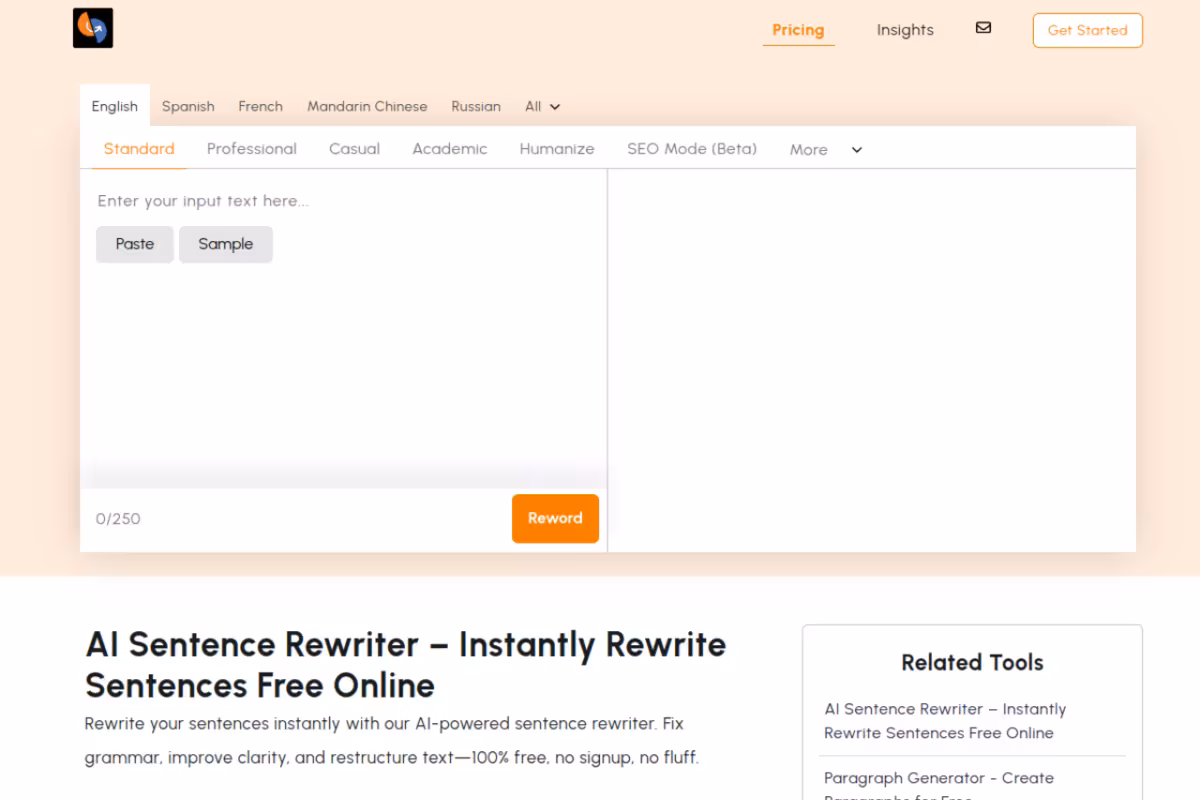Open the Pricing page
This screenshot has width=1200, height=800.
[x=798, y=30]
